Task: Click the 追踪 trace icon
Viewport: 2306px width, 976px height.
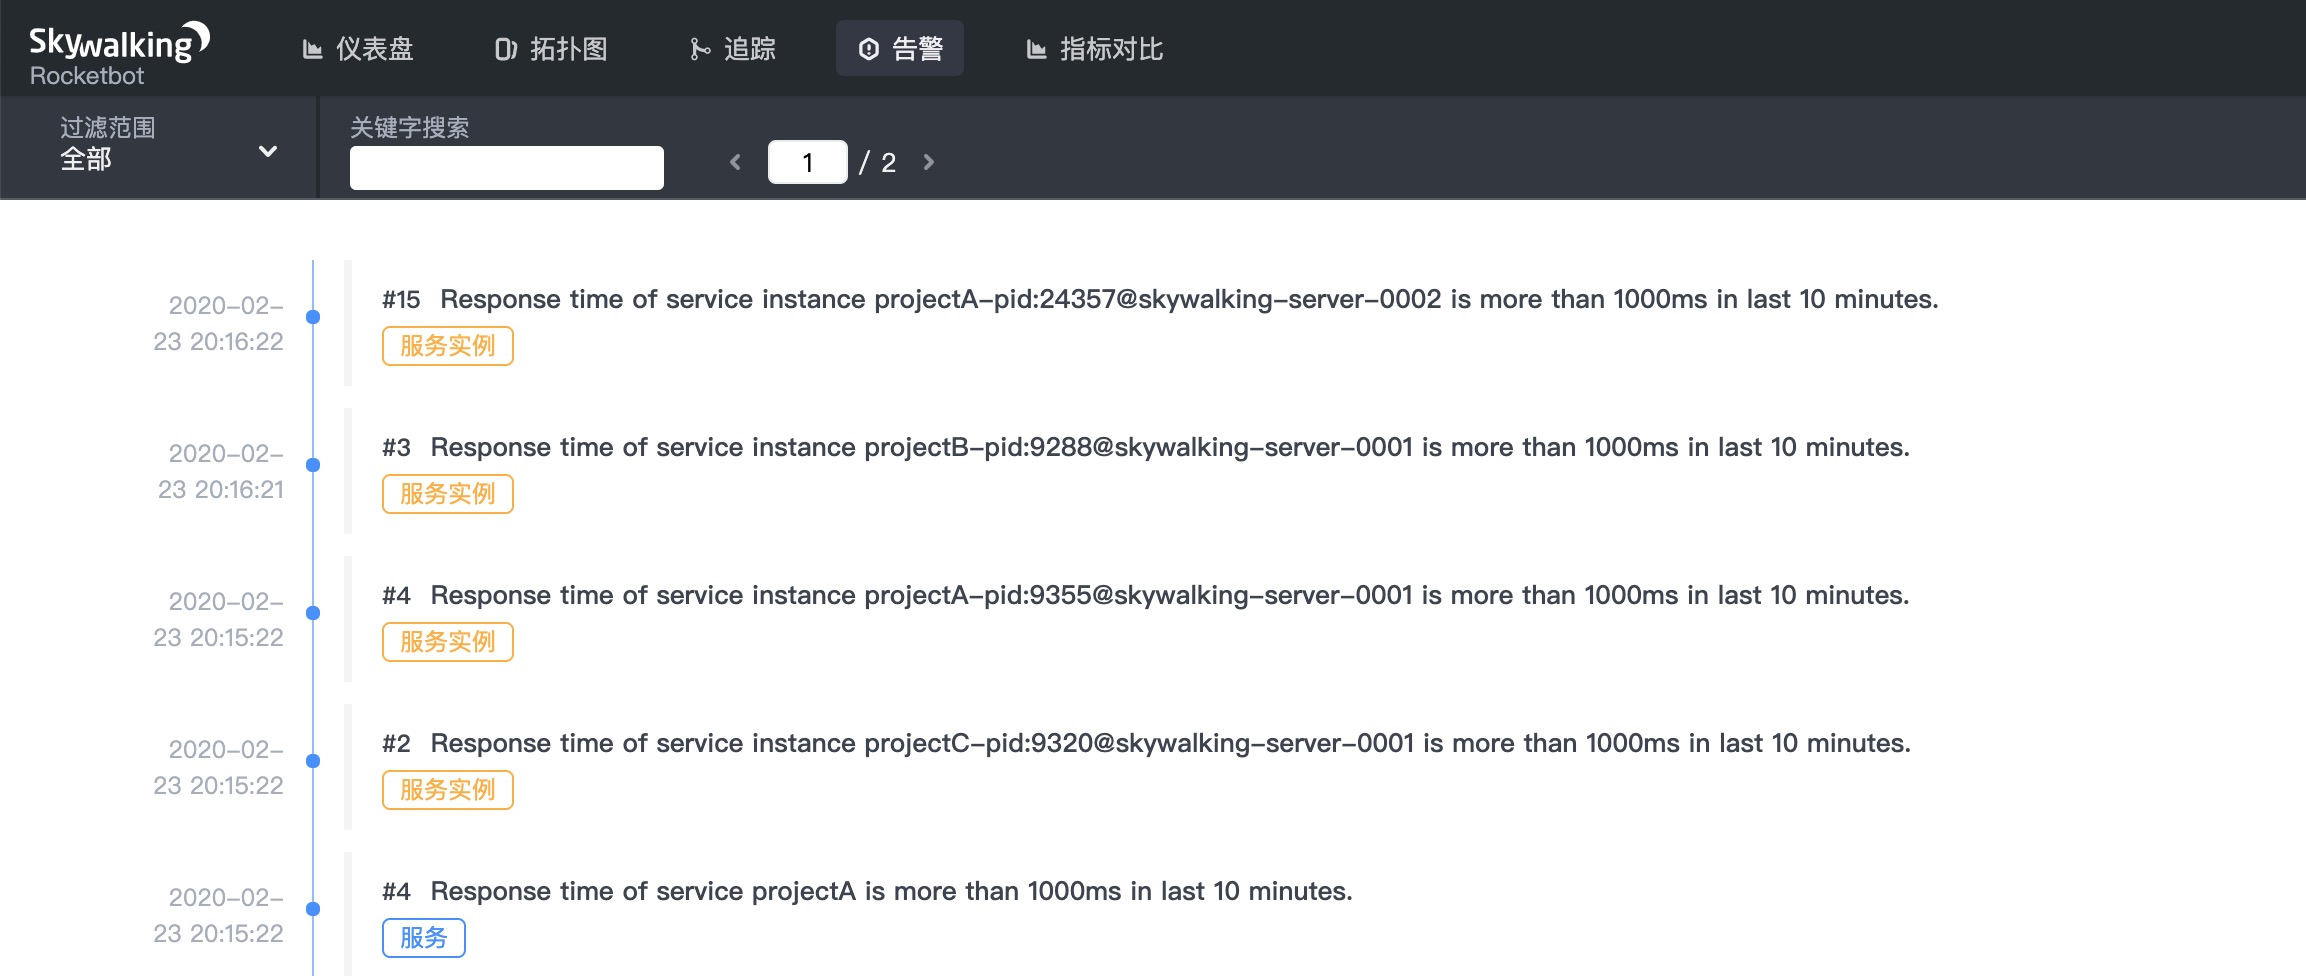Action: [x=700, y=48]
